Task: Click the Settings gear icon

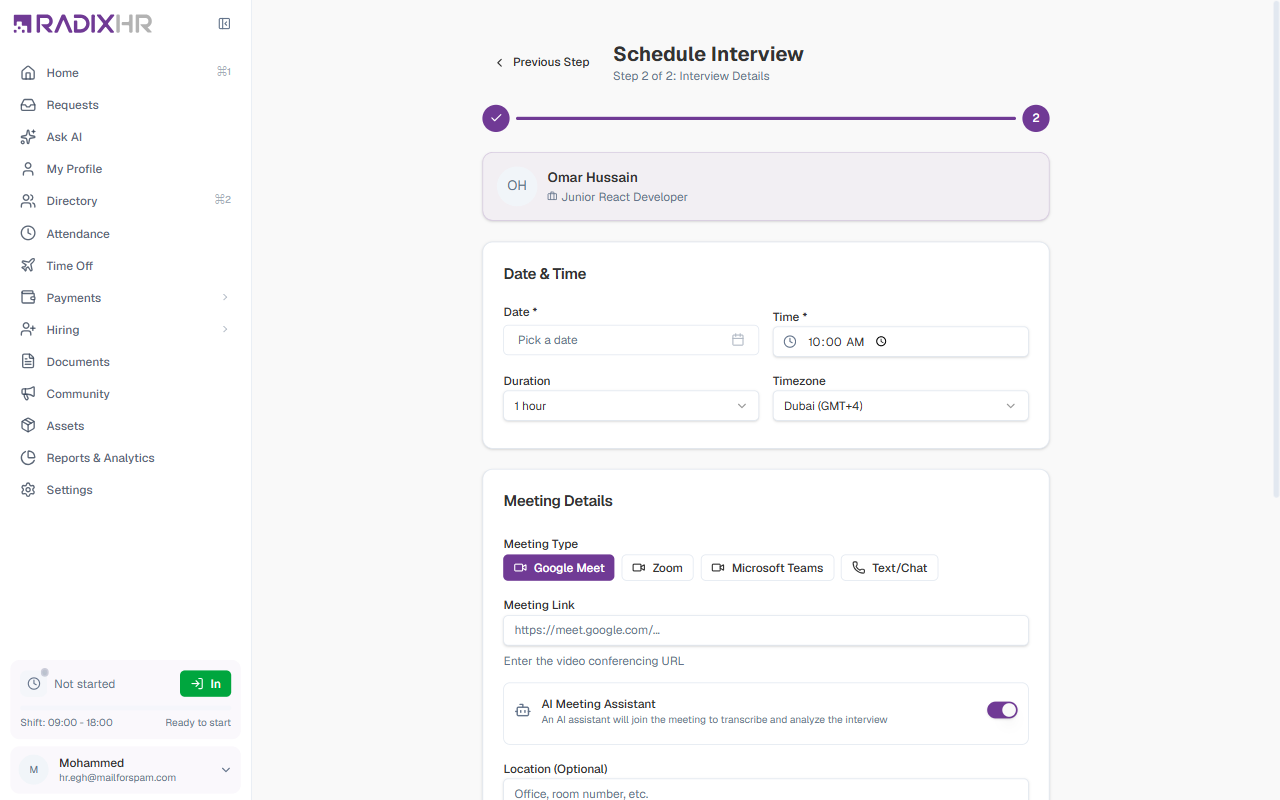Action: pos(28,490)
